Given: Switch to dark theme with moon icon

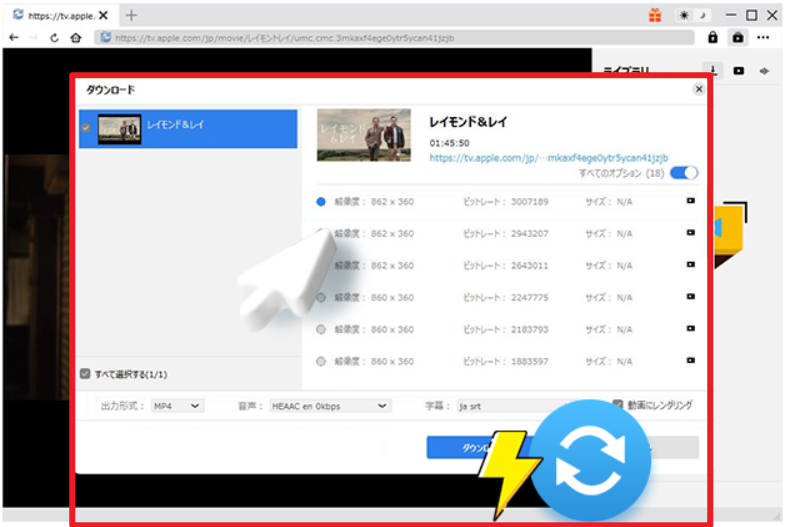Looking at the screenshot, I should coord(703,16).
